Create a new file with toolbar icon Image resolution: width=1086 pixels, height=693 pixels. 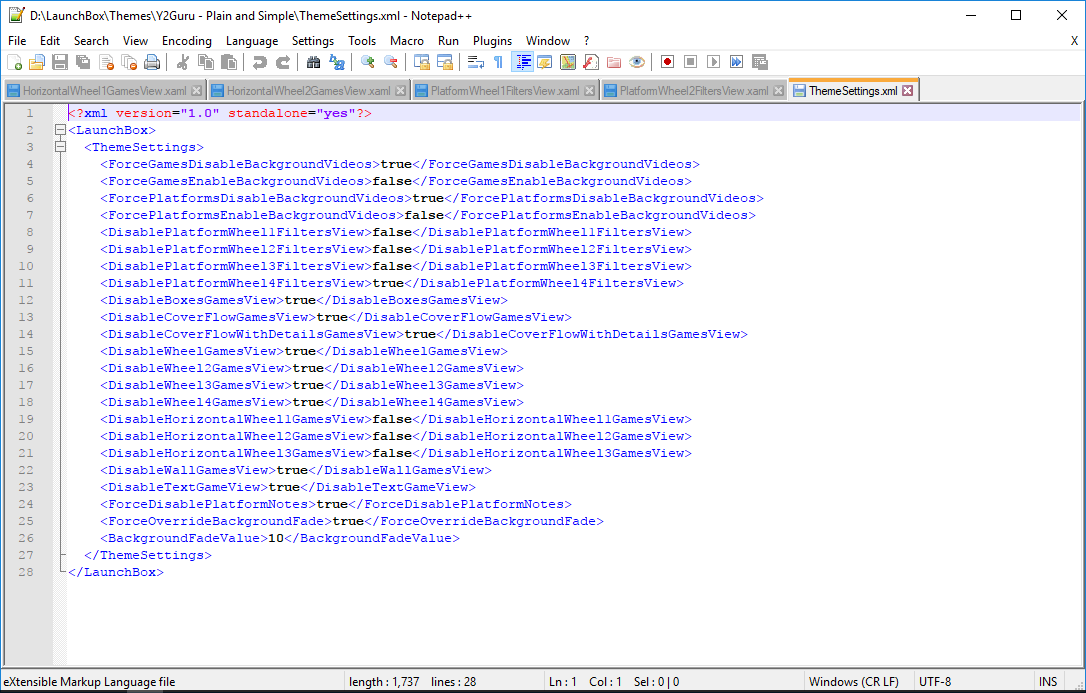click(x=14, y=62)
